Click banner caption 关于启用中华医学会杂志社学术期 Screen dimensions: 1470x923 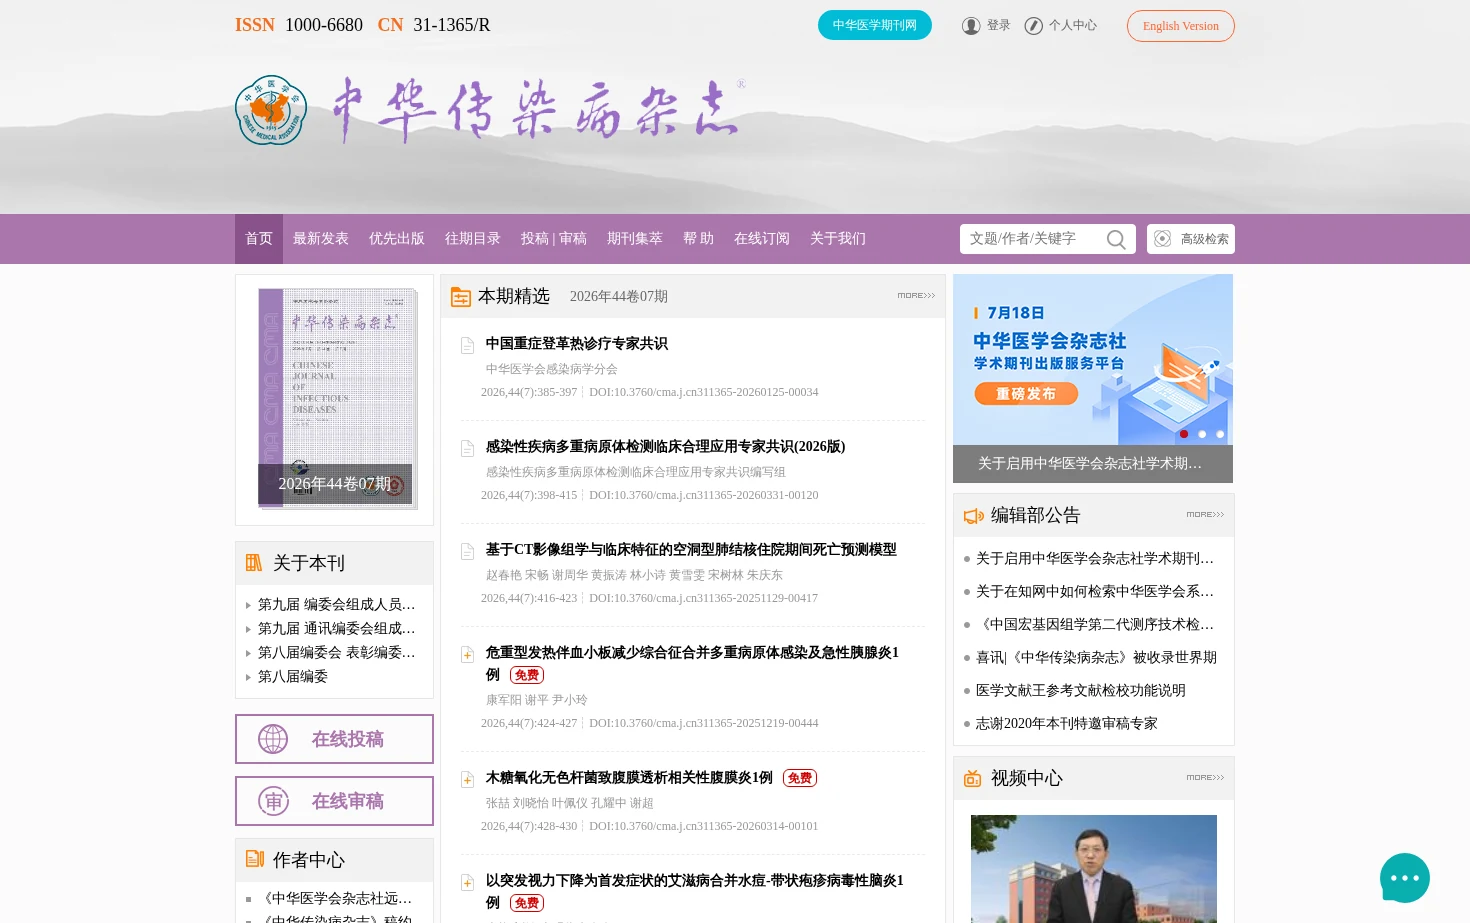click(1090, 464)
